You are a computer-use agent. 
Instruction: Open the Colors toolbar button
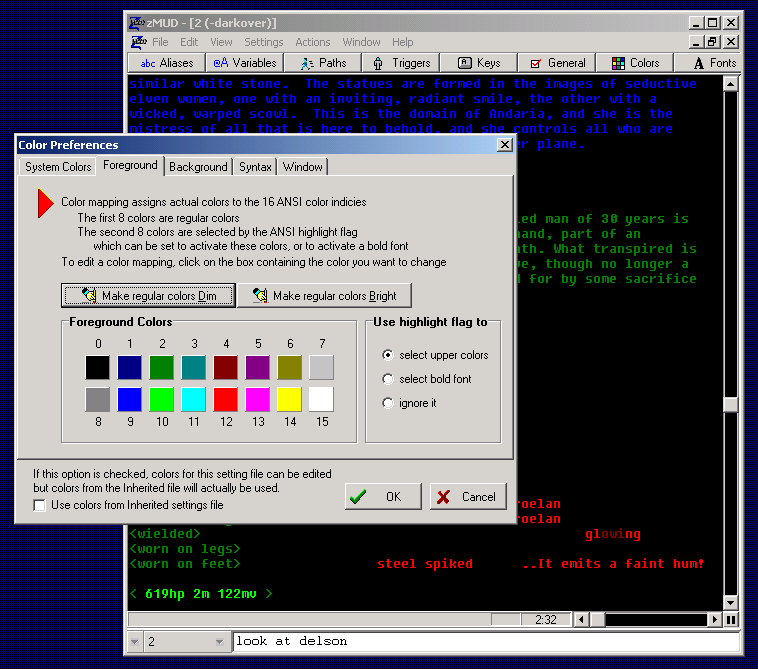tap(635, 63)
